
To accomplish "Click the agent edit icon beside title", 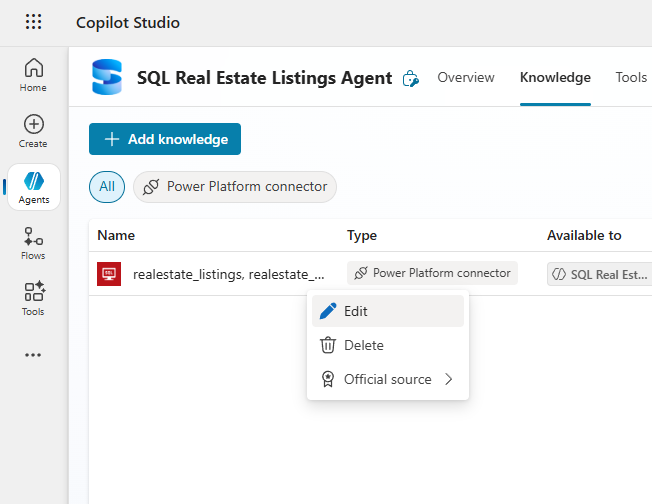I will click(x=410, y=78).
